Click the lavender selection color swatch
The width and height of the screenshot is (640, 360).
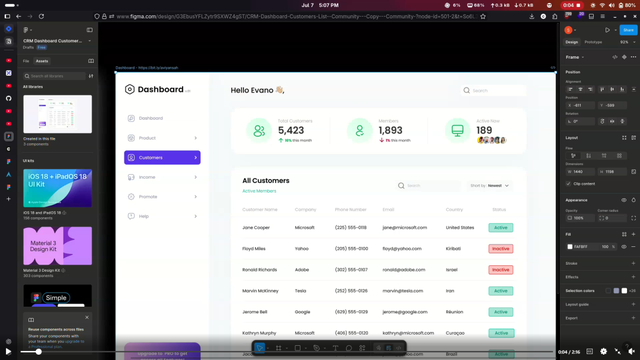click(616, 291)
